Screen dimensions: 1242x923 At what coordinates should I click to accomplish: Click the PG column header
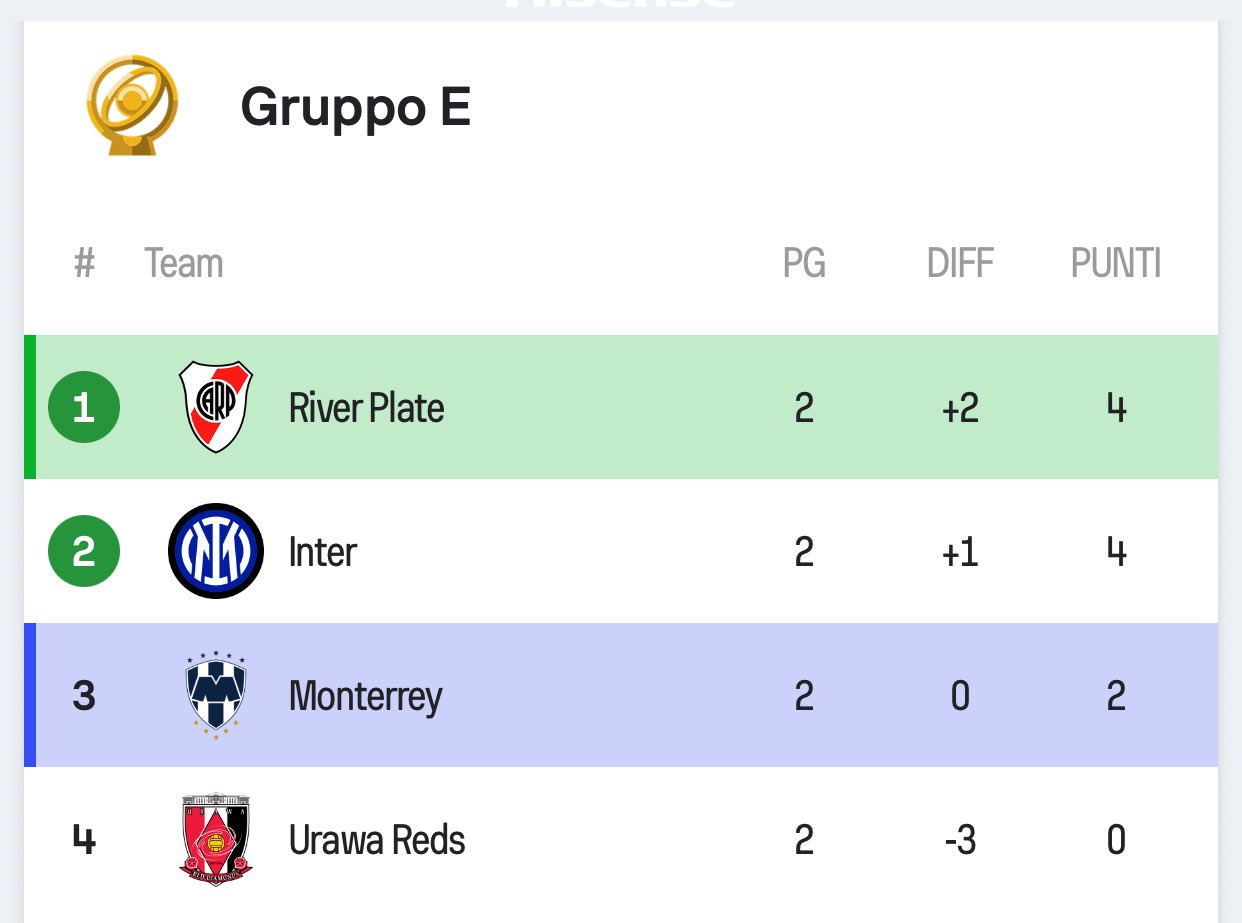pos(804,264)
